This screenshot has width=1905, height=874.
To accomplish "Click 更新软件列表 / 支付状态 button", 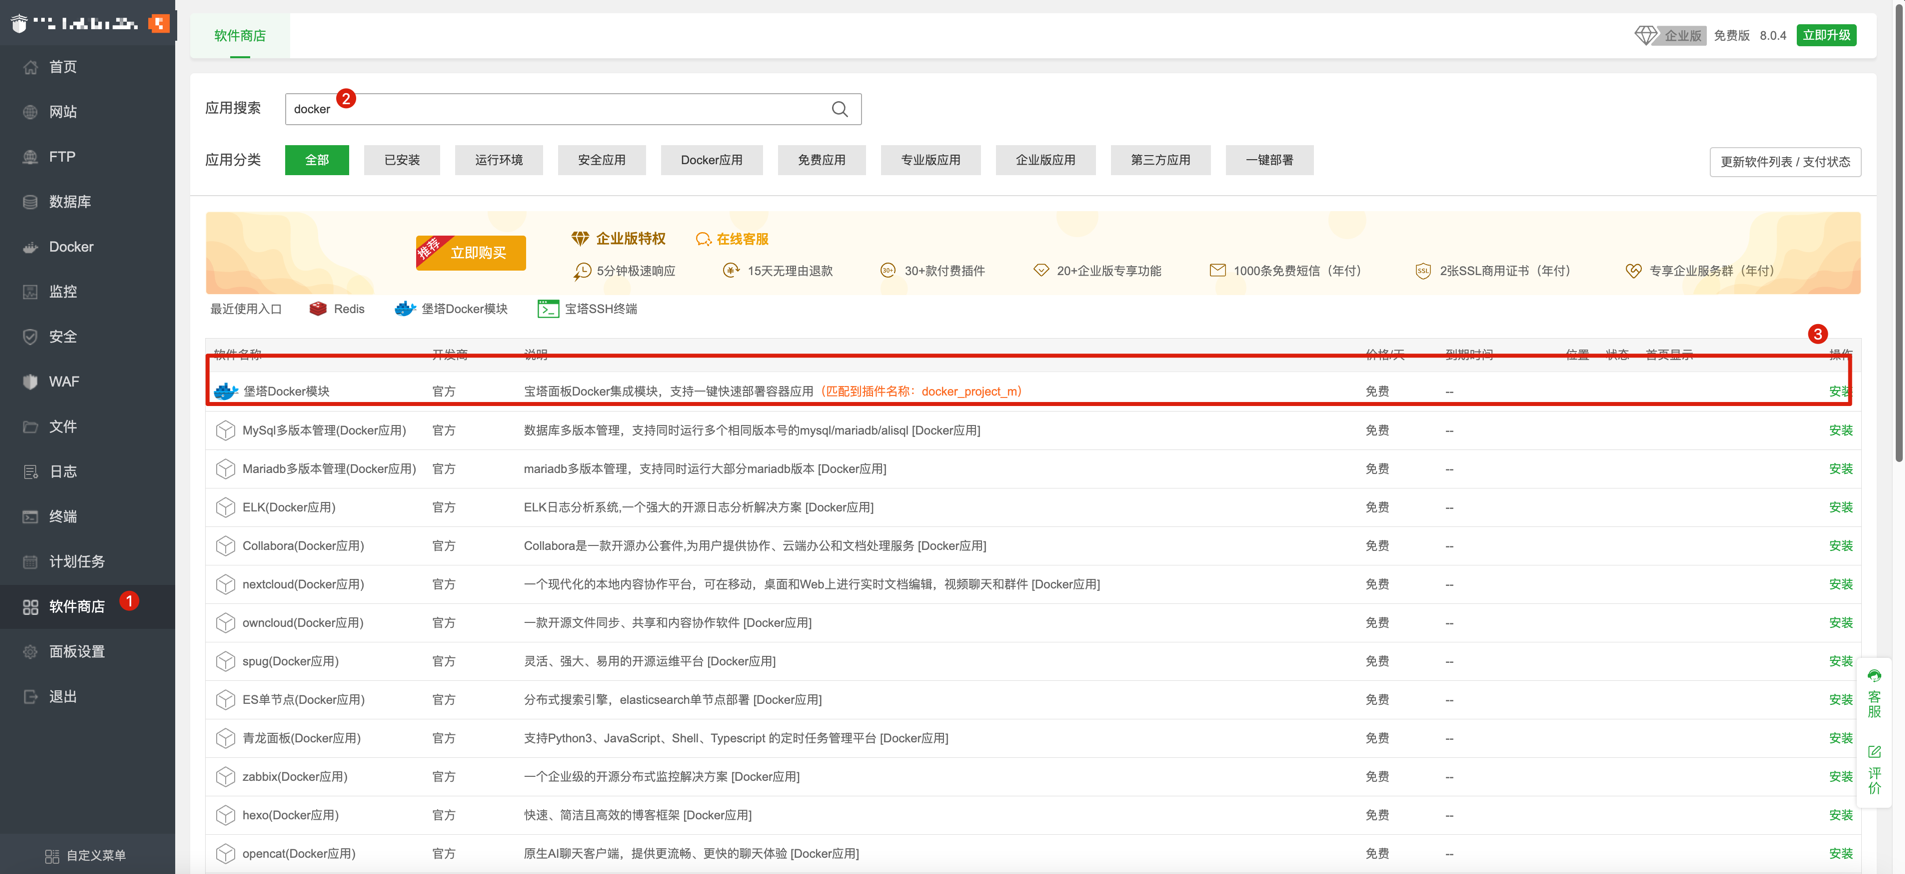I will 1785,162.
